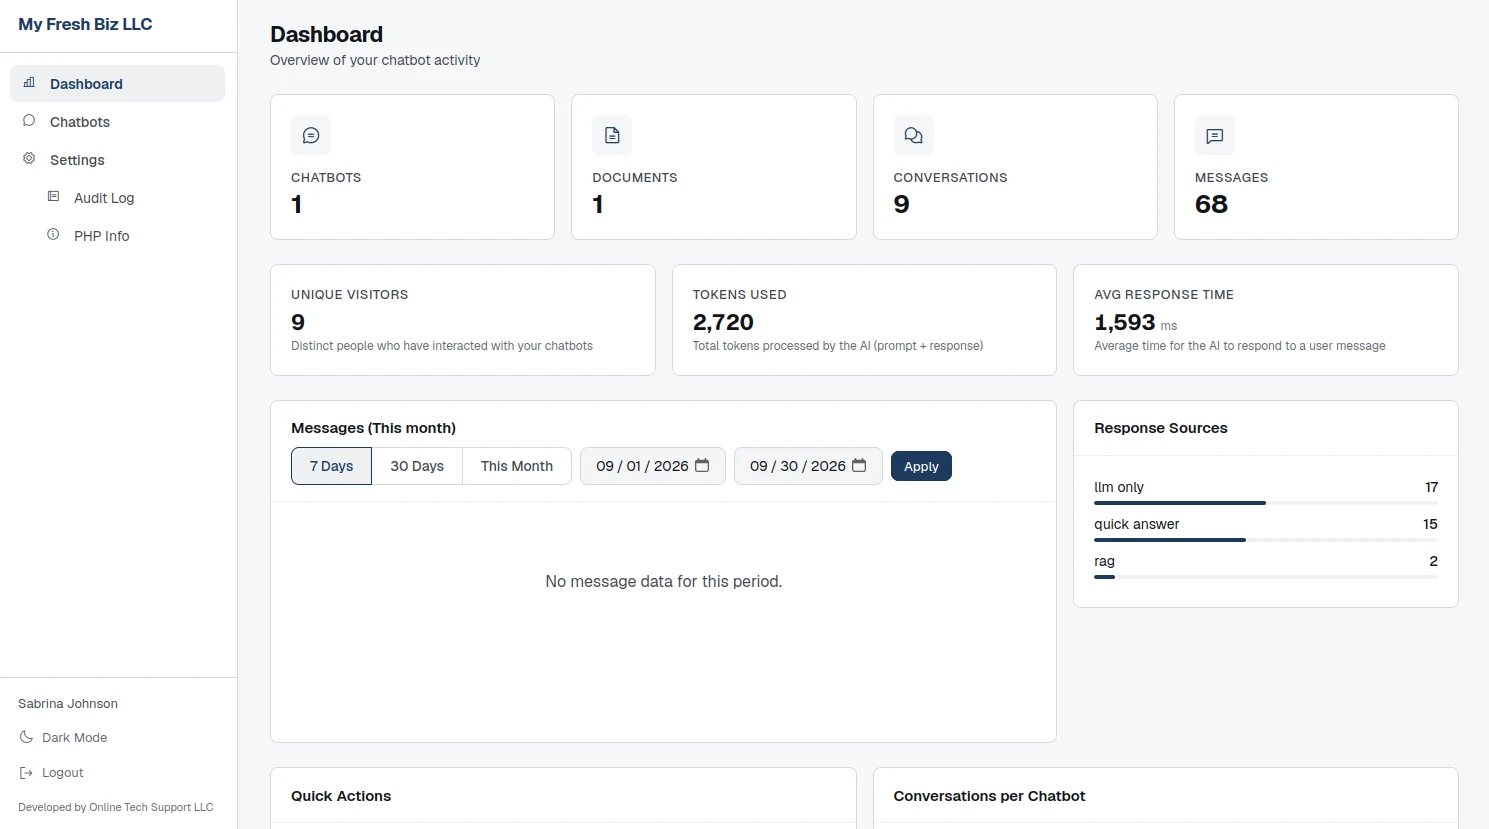Click the llm only progress bar
The image size is (1489, 829).
[x=1266, y=503]
